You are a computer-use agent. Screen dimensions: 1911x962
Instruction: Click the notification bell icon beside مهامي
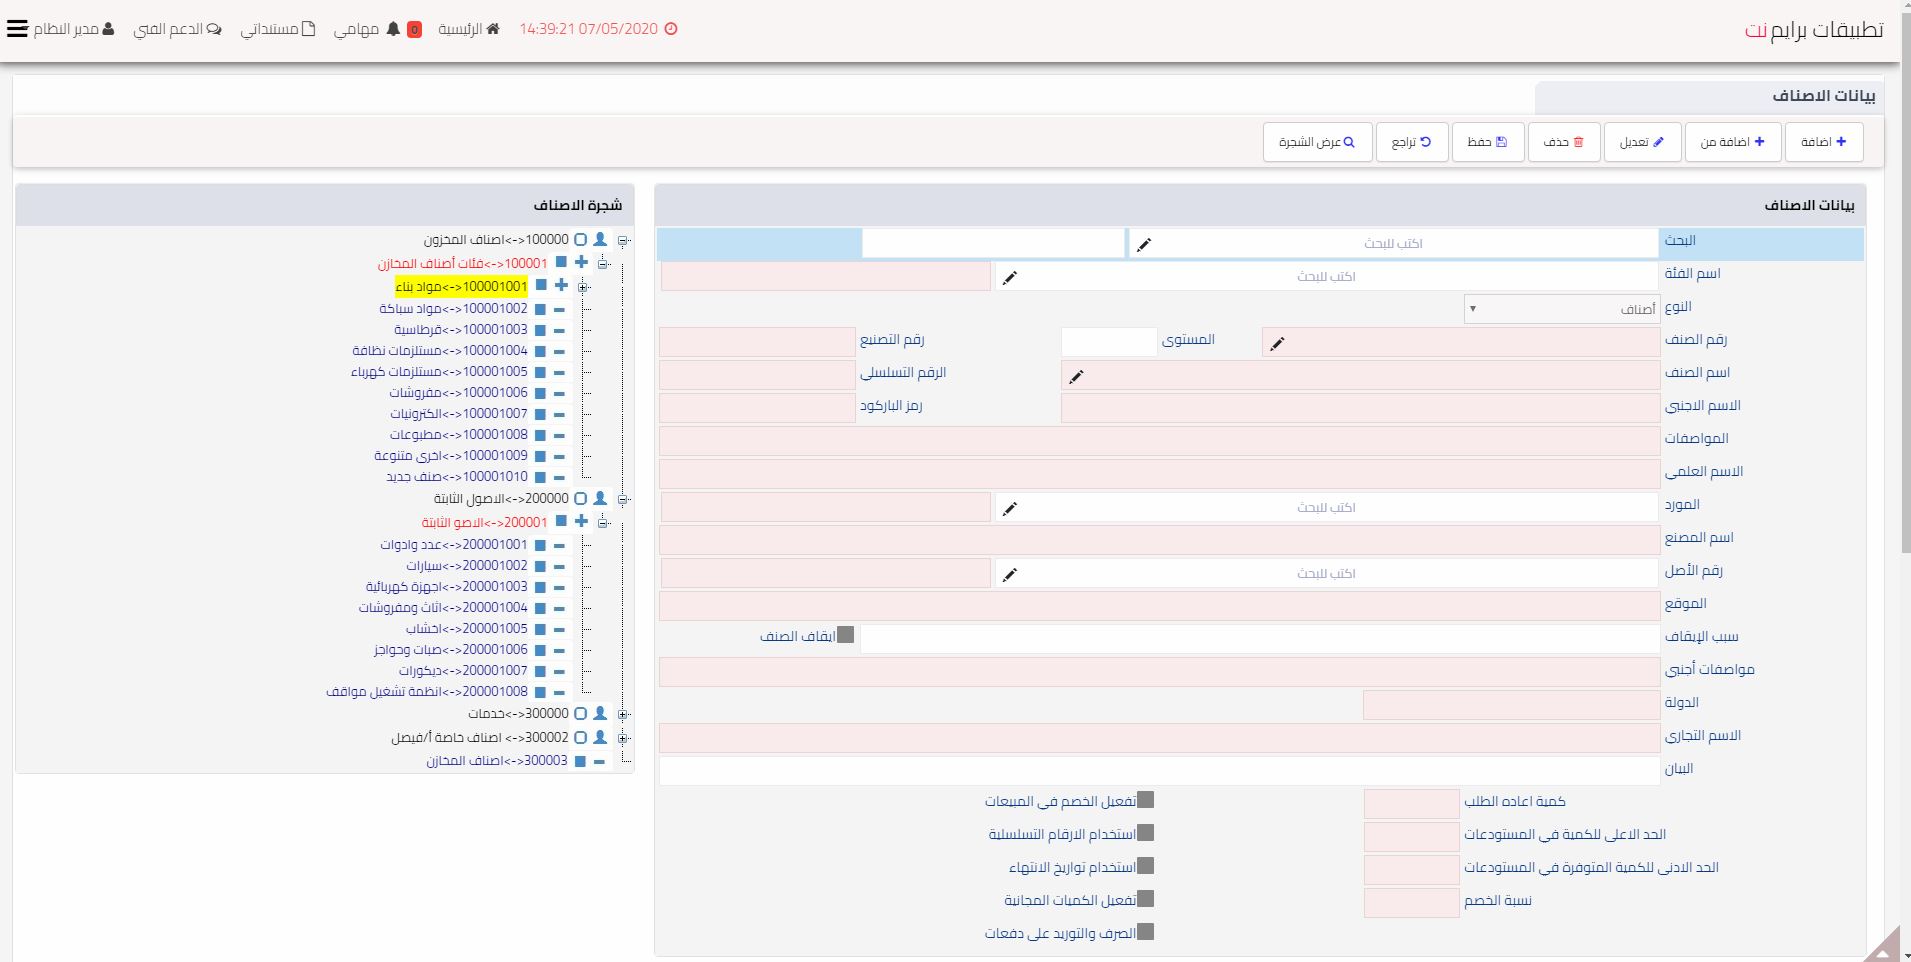click(393, 29)
